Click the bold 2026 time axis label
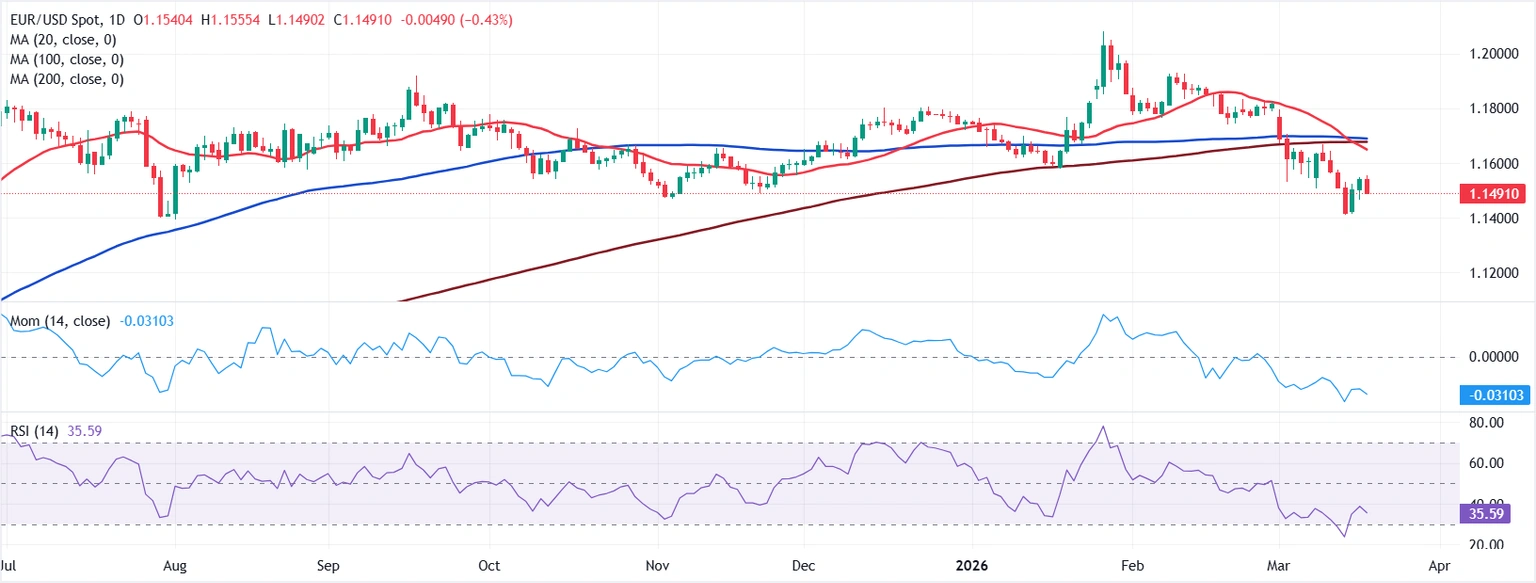1536x583 pixels. click(x=973, y=566)
